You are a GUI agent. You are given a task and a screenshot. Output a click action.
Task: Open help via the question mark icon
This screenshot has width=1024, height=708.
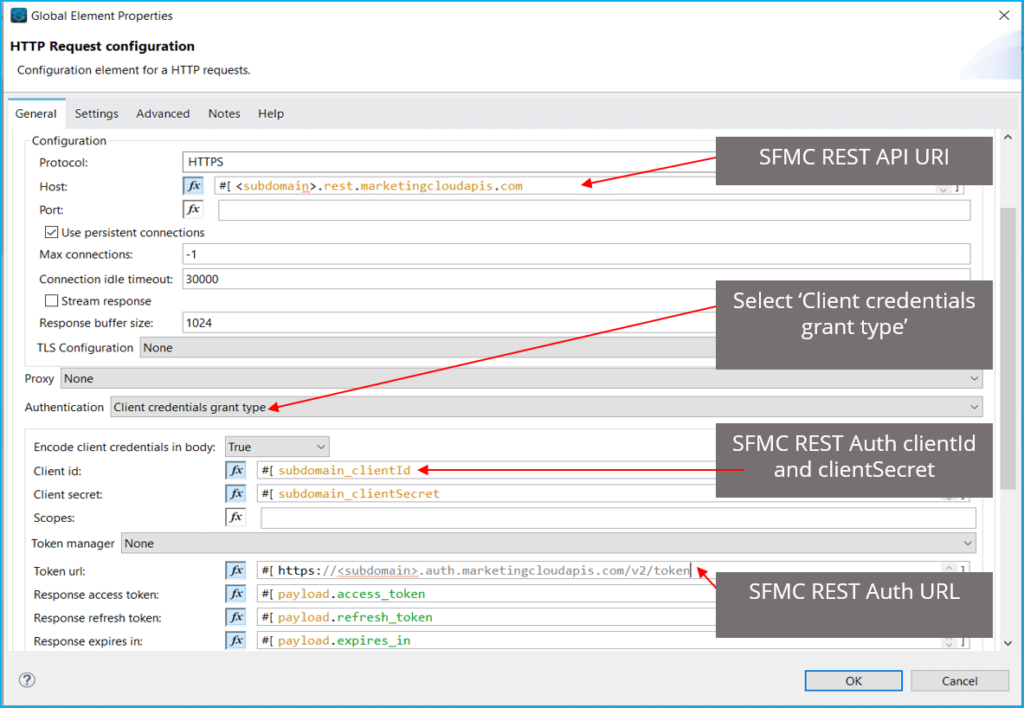click(x=27, y=680)
